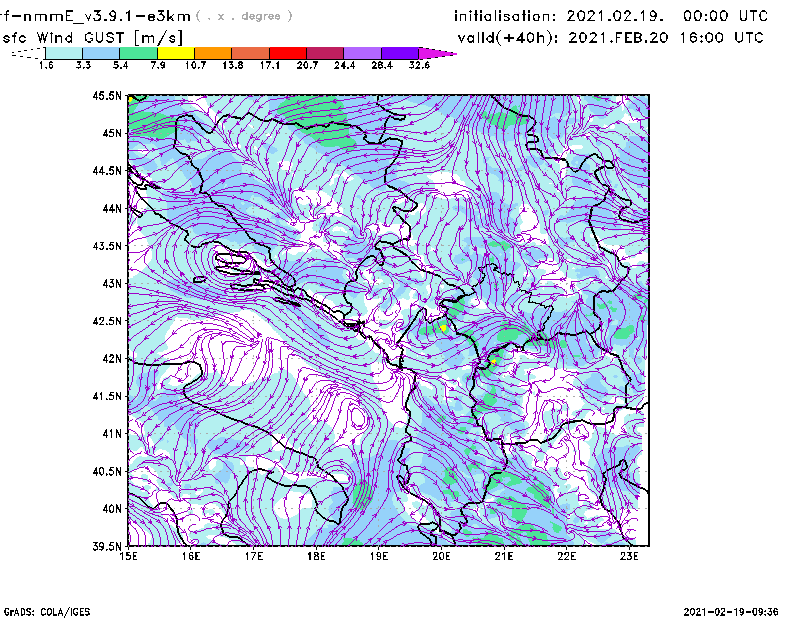
Task: Click the coral 13.8–17.1 legend swatch
Action: pos(250,53)
